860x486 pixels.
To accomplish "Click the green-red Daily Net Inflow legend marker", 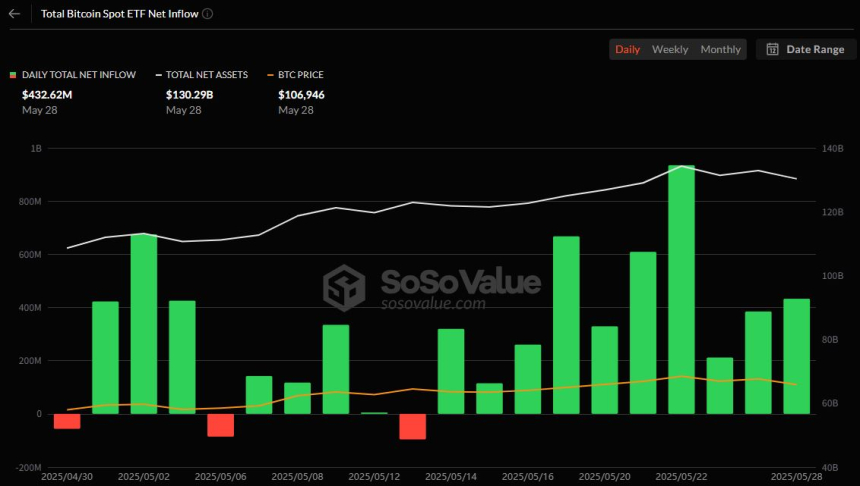I will pos(12,75).
